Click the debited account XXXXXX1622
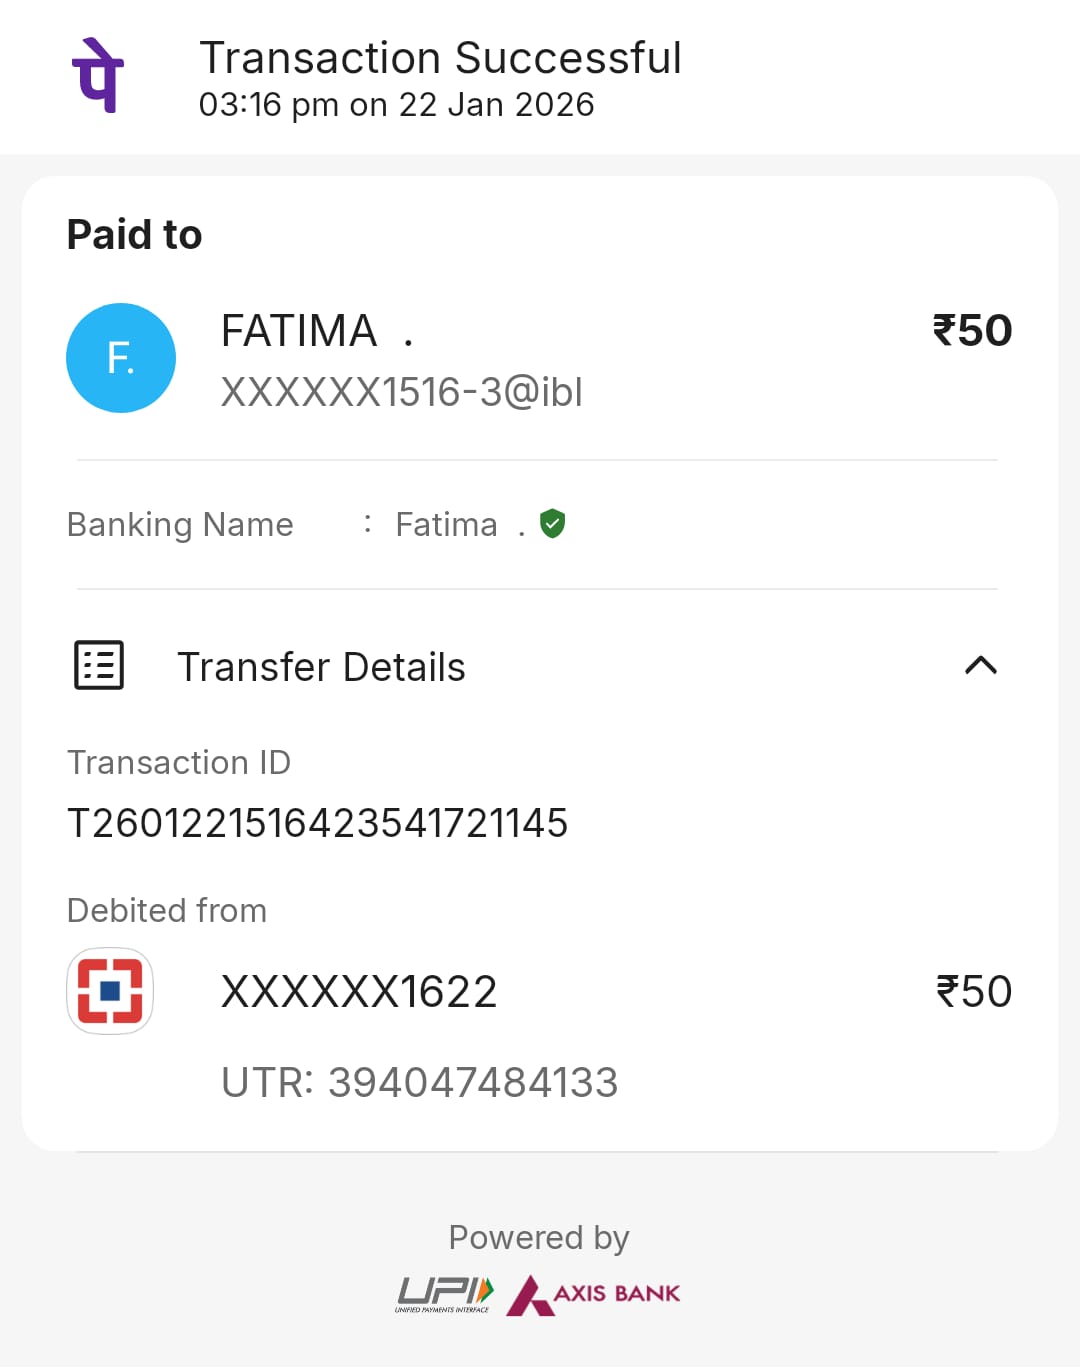Image resolution: width=1080 pixels, height=1367 pixels. pos(359,992)
